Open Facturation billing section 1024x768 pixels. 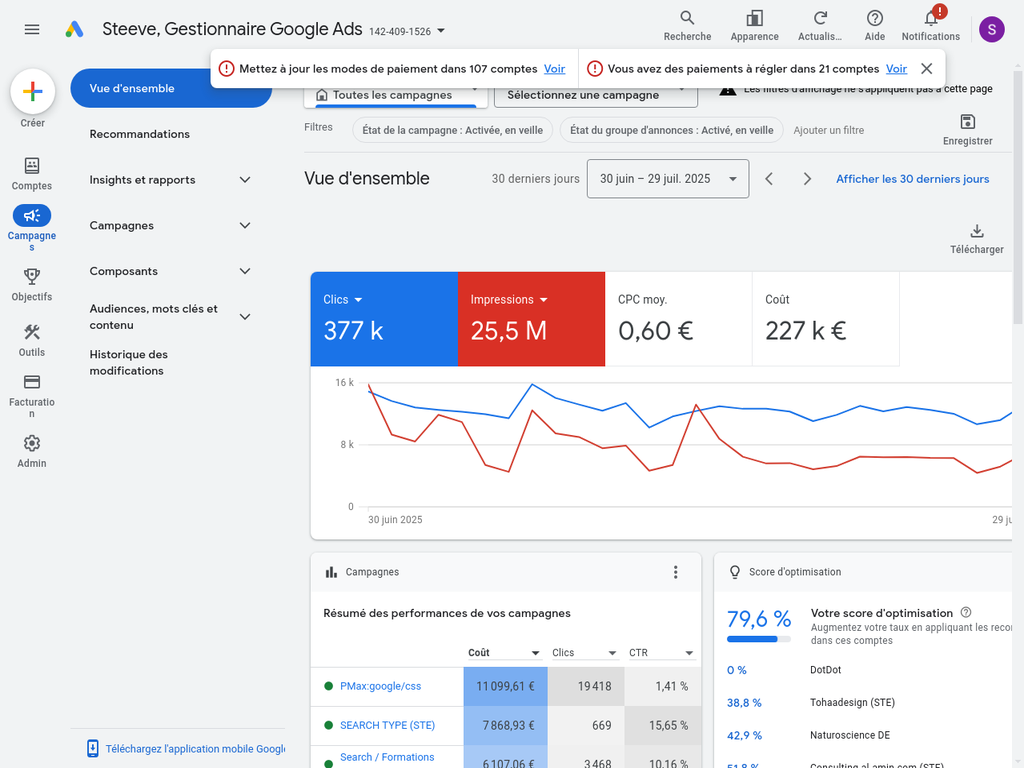[31, 395]
